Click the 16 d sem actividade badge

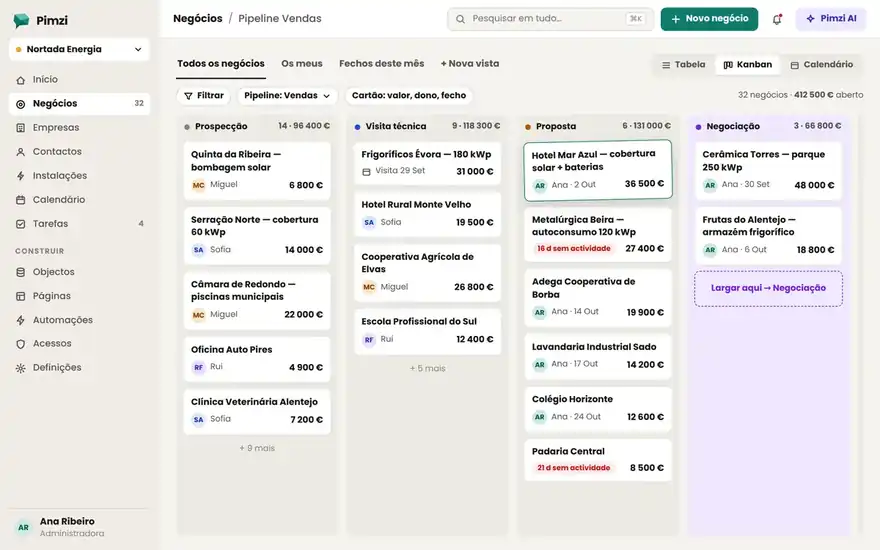click(573, 249)
